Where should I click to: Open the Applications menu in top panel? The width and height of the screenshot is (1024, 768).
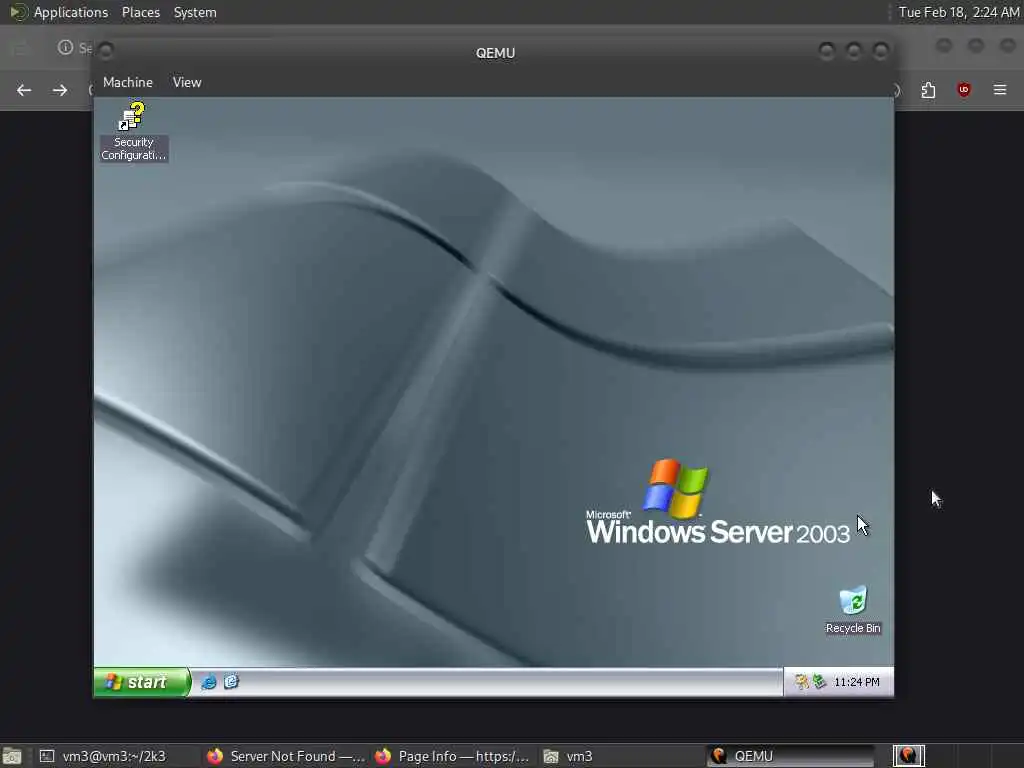(71, 12)
